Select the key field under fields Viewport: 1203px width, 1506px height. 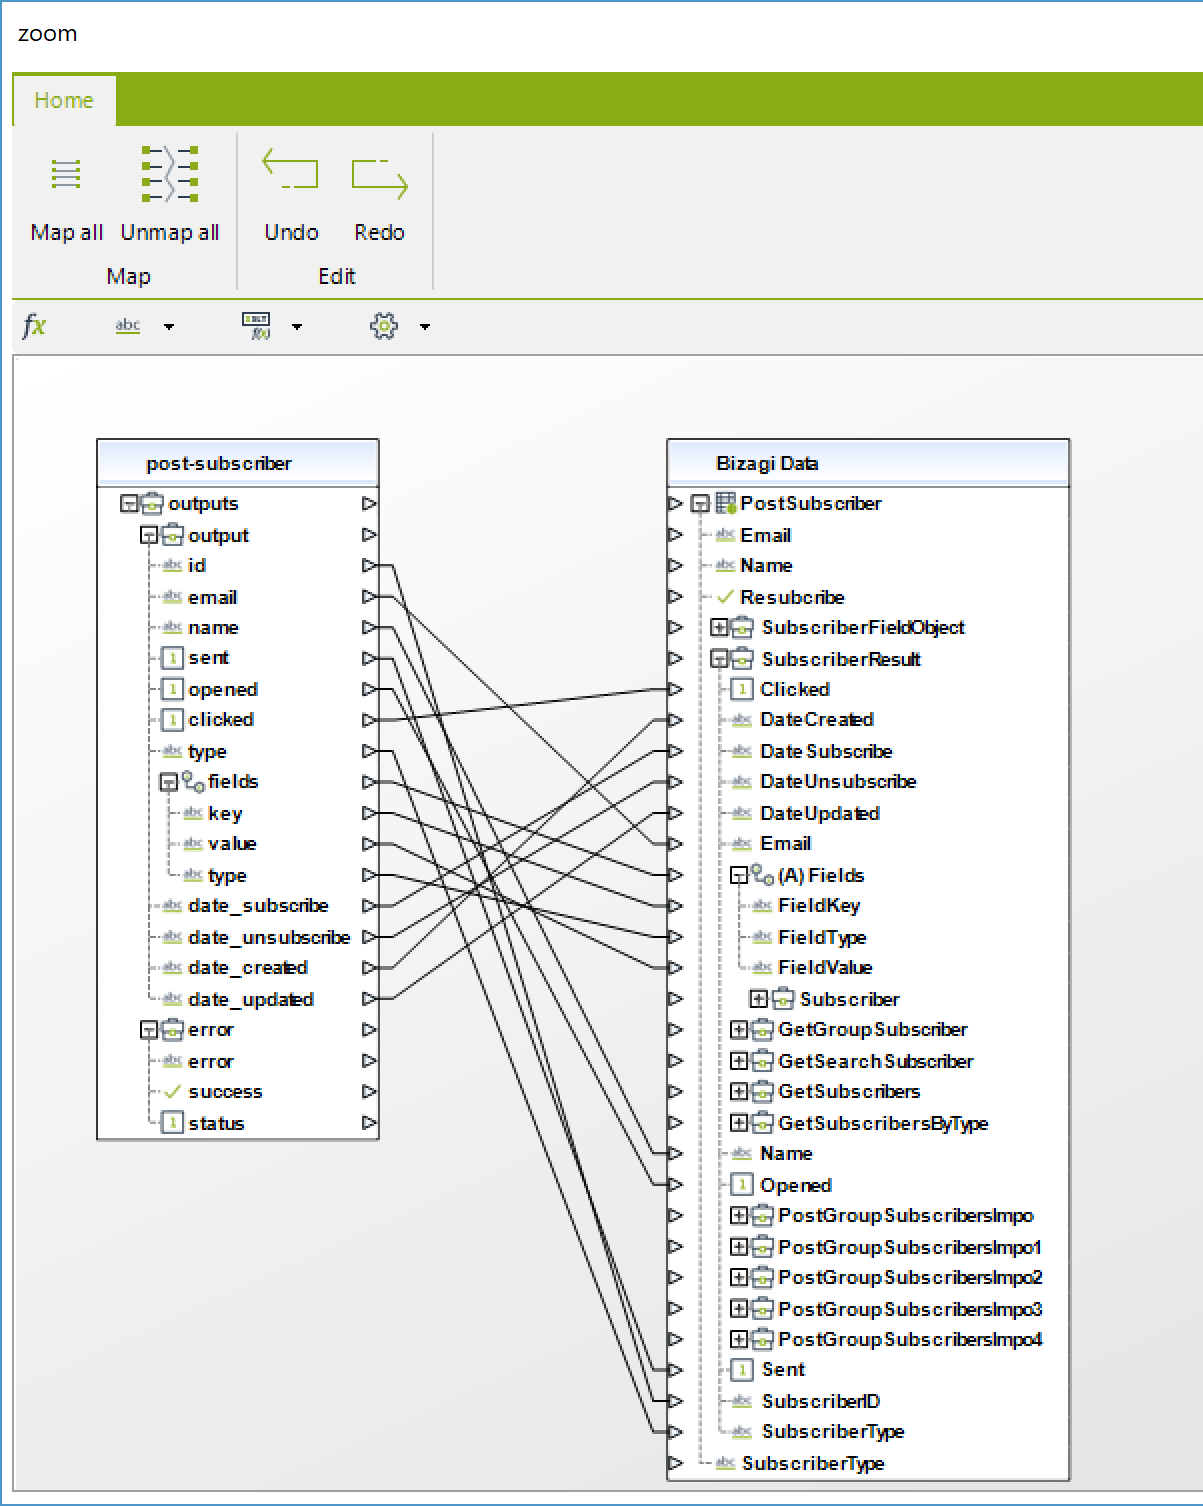coord(225,813)
